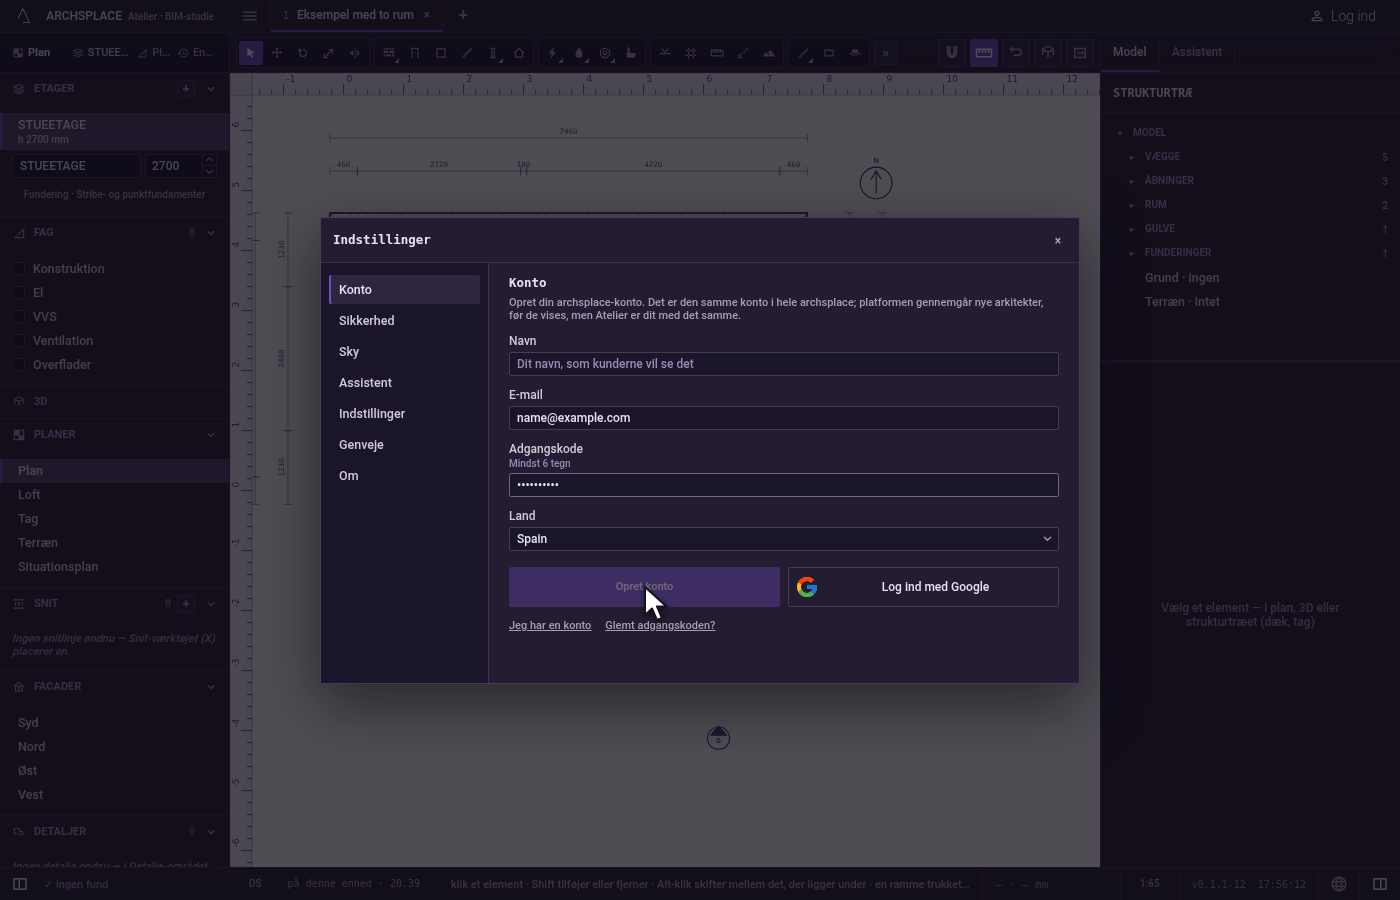
Task: Toggle the El discipline checkbox
Action: tap(19, 293)
